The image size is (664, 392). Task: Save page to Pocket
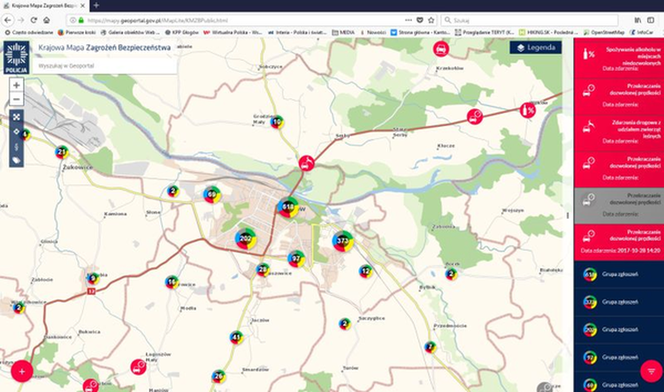click(x=420, y=20)
